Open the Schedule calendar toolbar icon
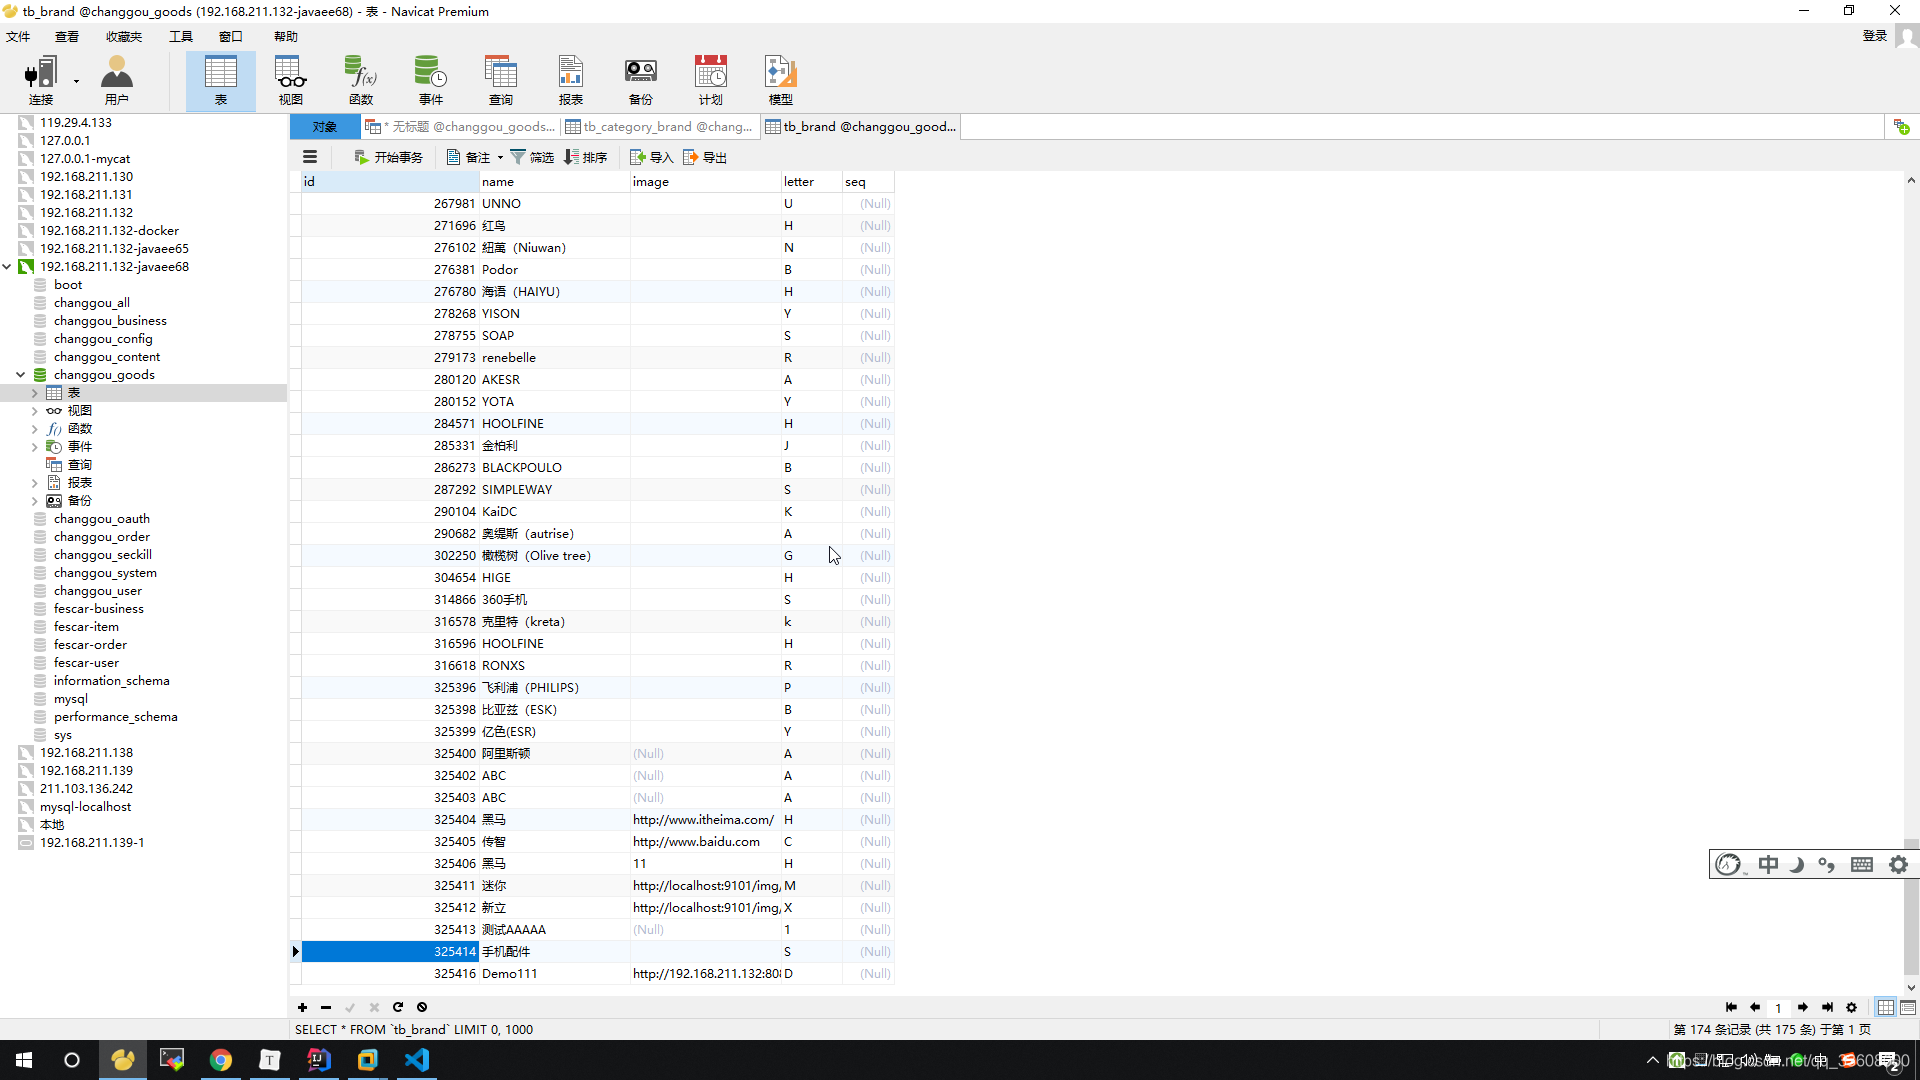1920x1080 pixels. pyautogui.click(x=711, y=80)
